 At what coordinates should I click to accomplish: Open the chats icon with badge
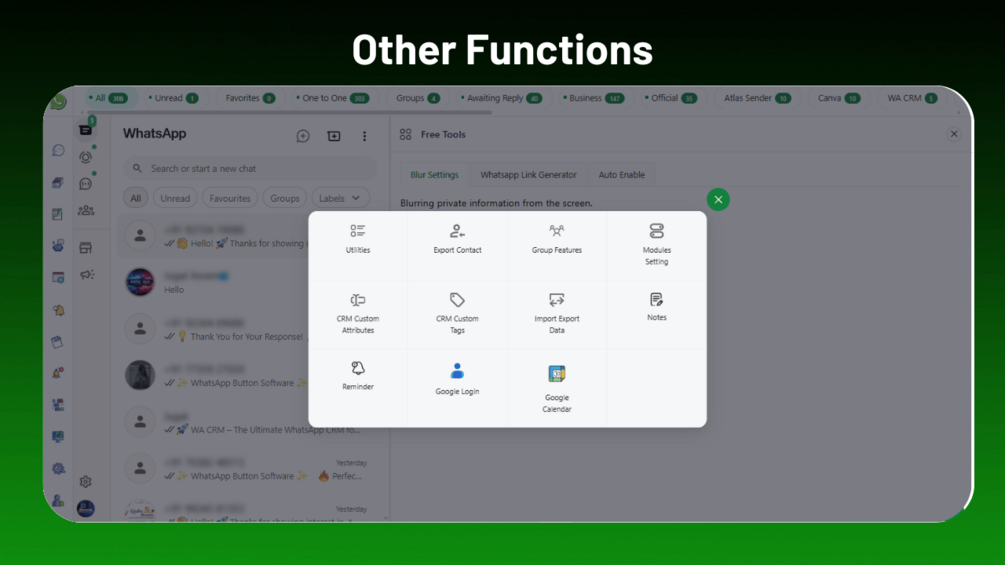click(85, 130)
